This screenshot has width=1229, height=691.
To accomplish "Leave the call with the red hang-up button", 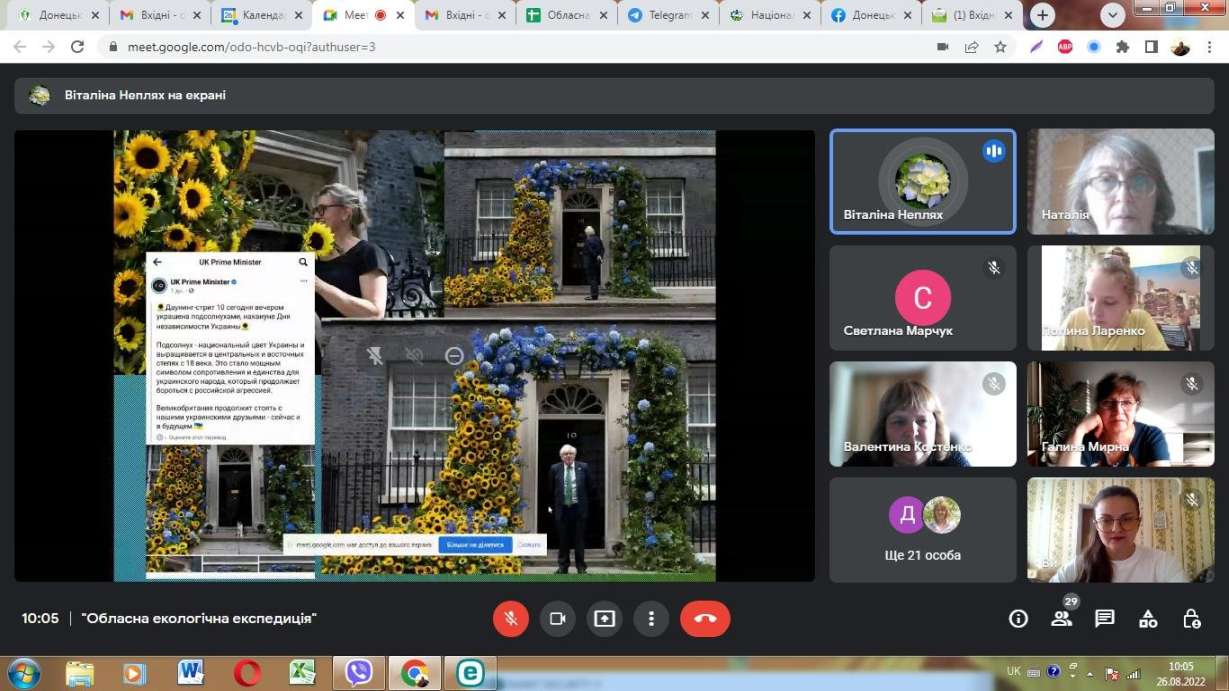I will pyautogui.click(x=705, y=619).
